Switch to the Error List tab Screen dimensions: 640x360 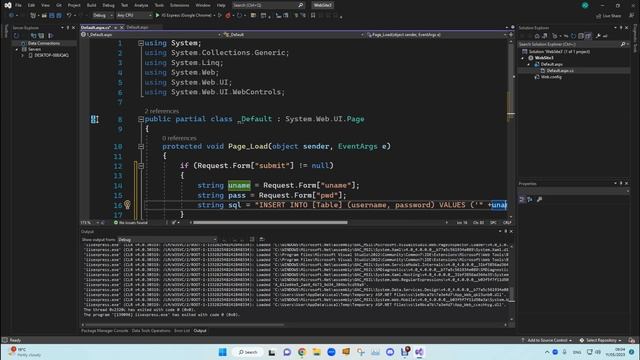click(x=182, y=331)
